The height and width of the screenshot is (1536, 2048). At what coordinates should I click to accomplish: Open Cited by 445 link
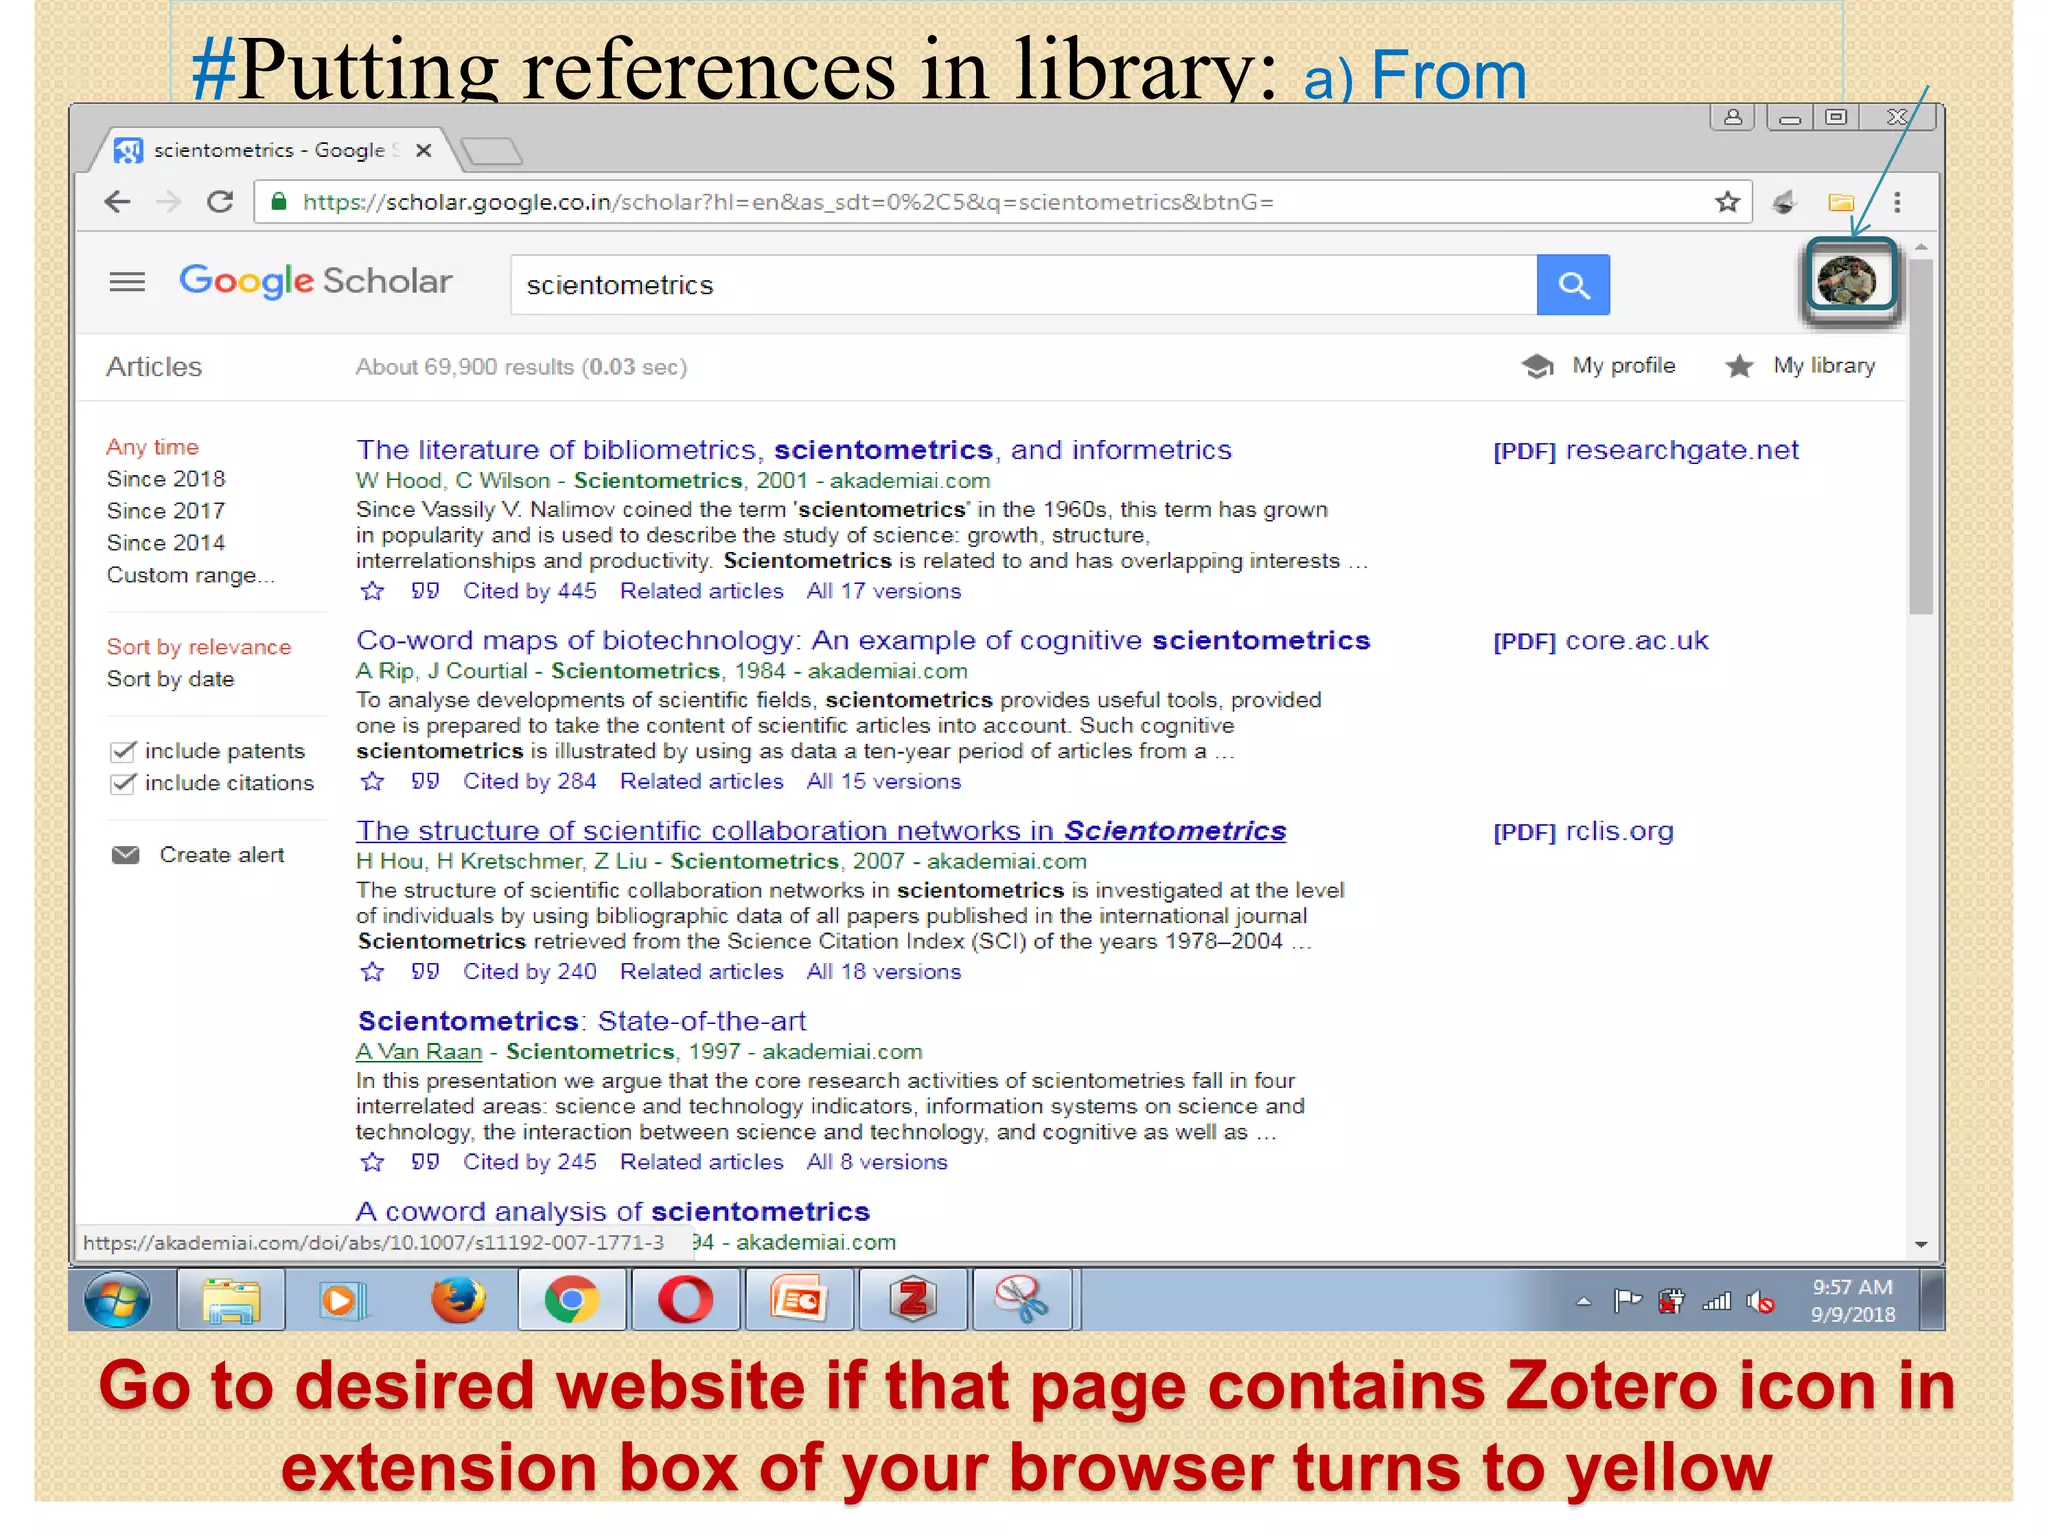(530, 591)
